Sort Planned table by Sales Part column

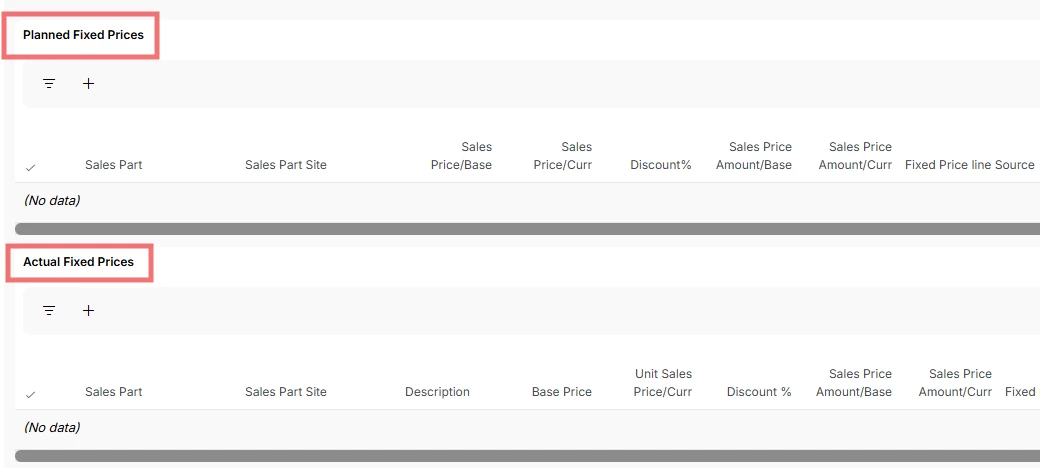tap(113, 165)
